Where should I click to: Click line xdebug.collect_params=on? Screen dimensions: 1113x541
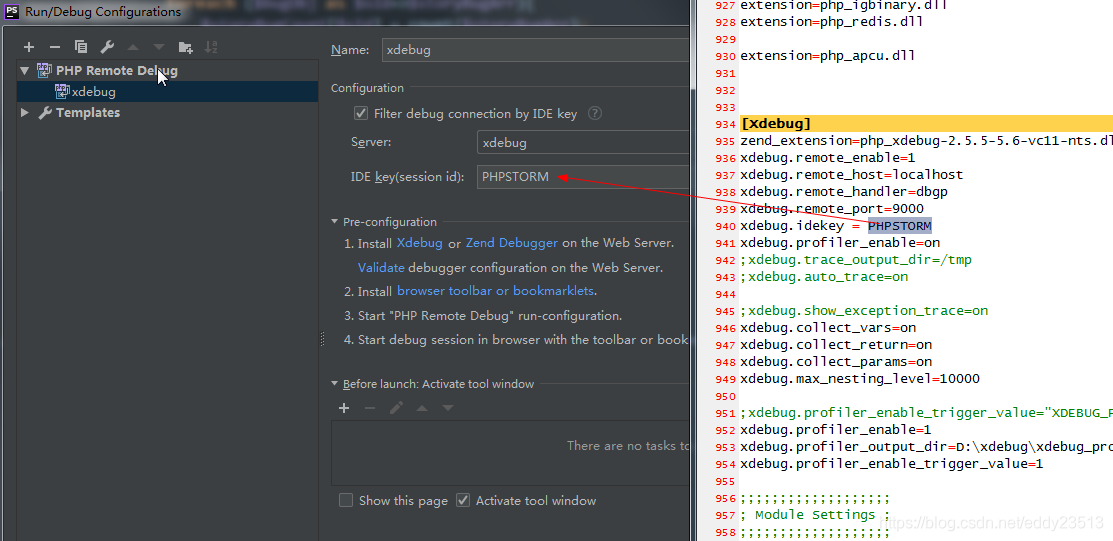tap(835, 362)
